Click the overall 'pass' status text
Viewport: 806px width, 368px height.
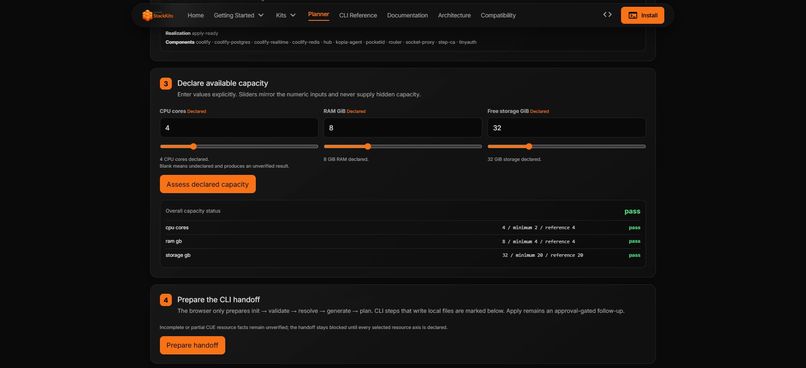click(x=632, y=211)
